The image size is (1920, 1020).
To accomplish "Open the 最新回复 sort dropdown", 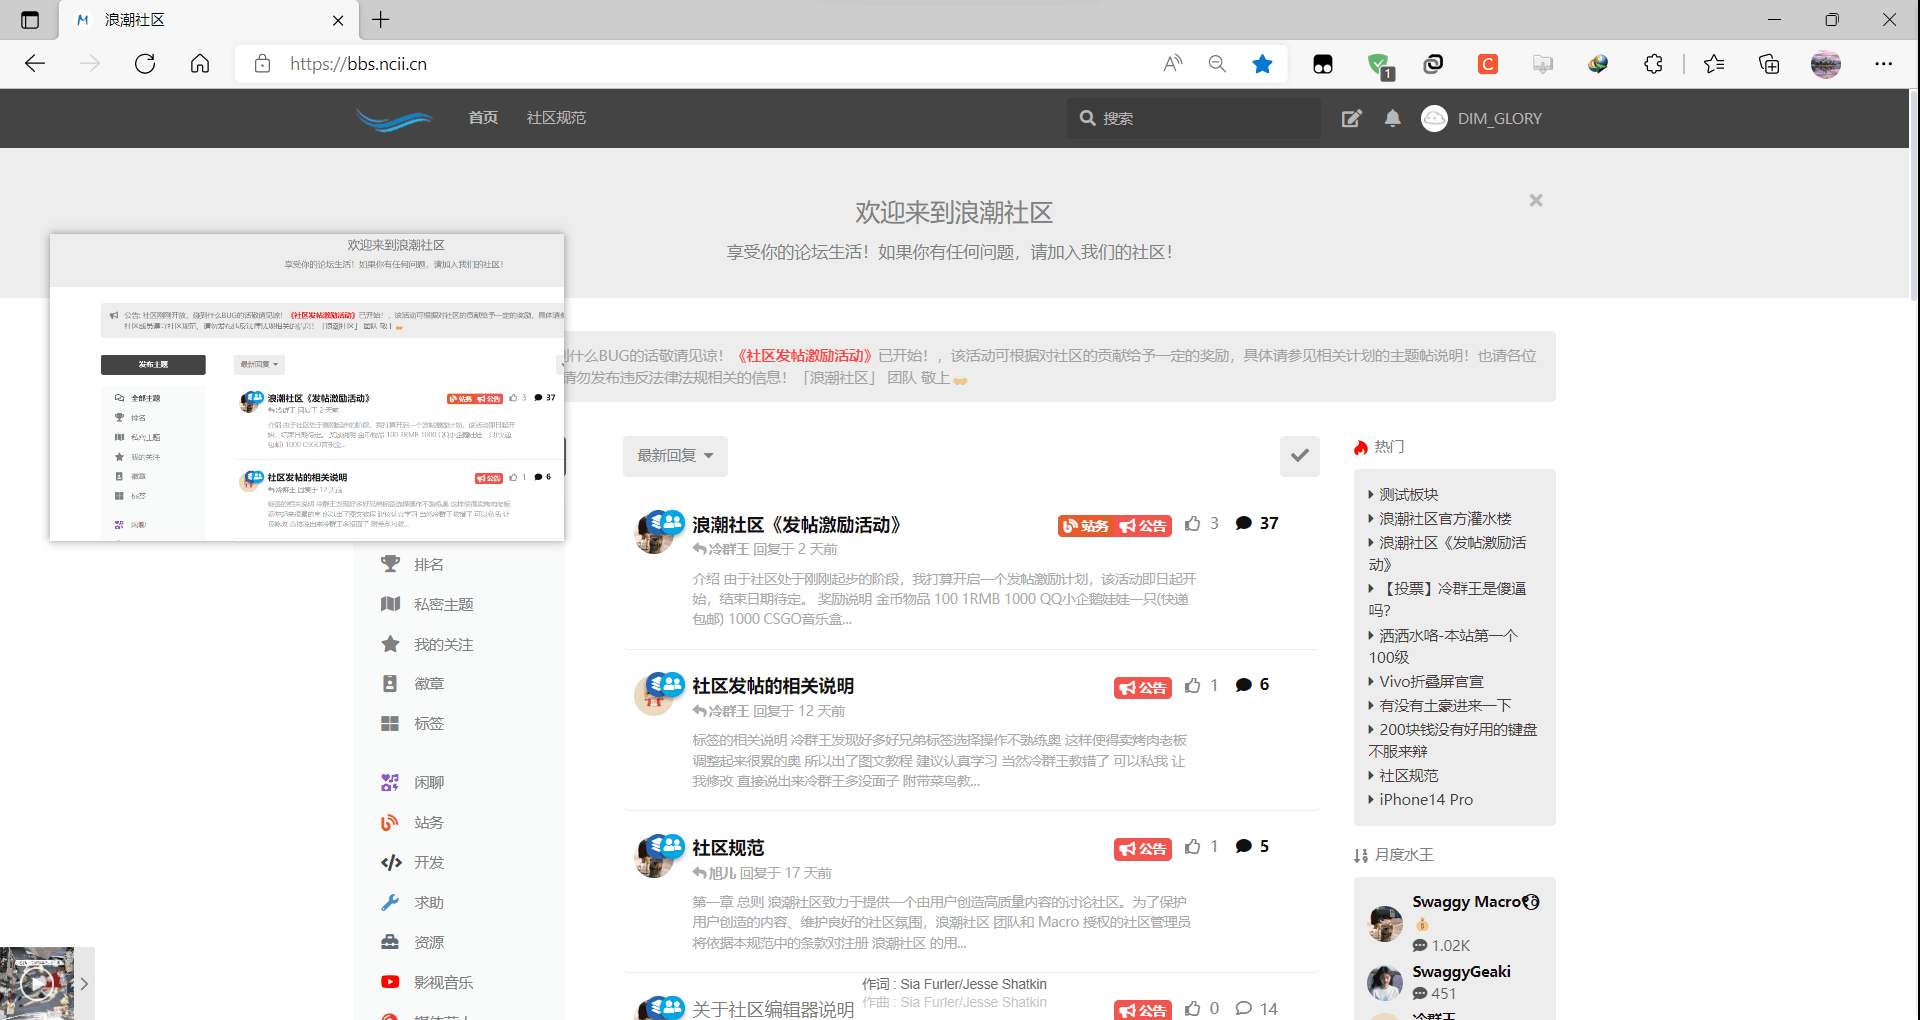I will coord(675,456).
